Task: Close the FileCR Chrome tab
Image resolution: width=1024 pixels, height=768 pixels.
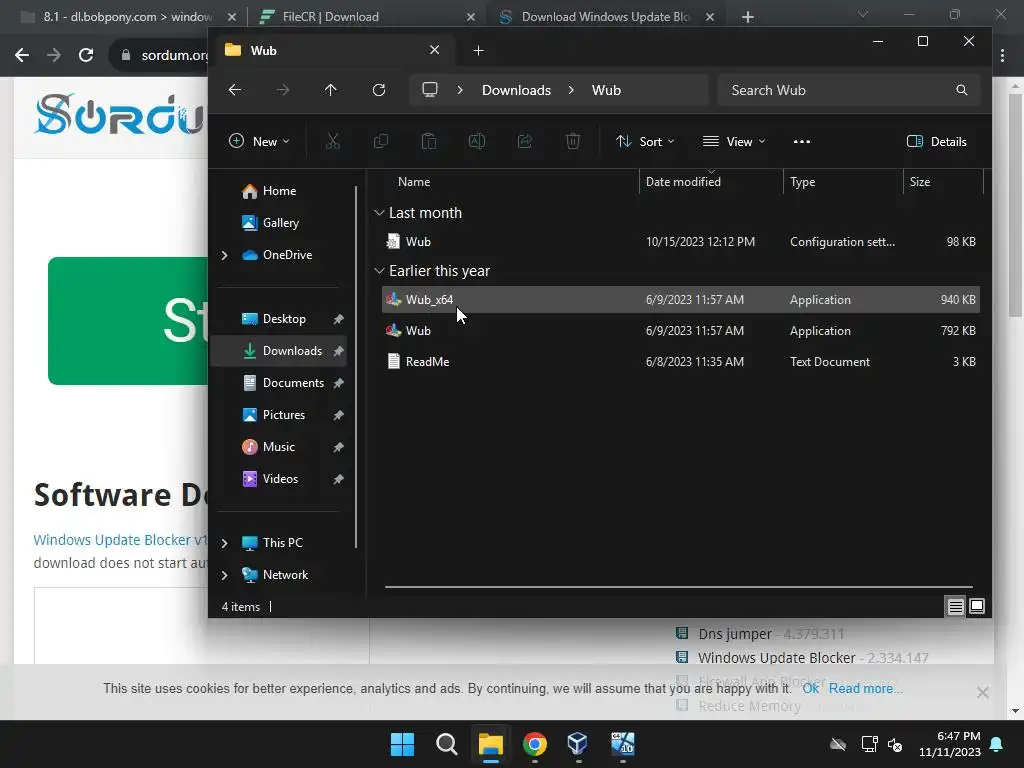Action: pos(471,17)
